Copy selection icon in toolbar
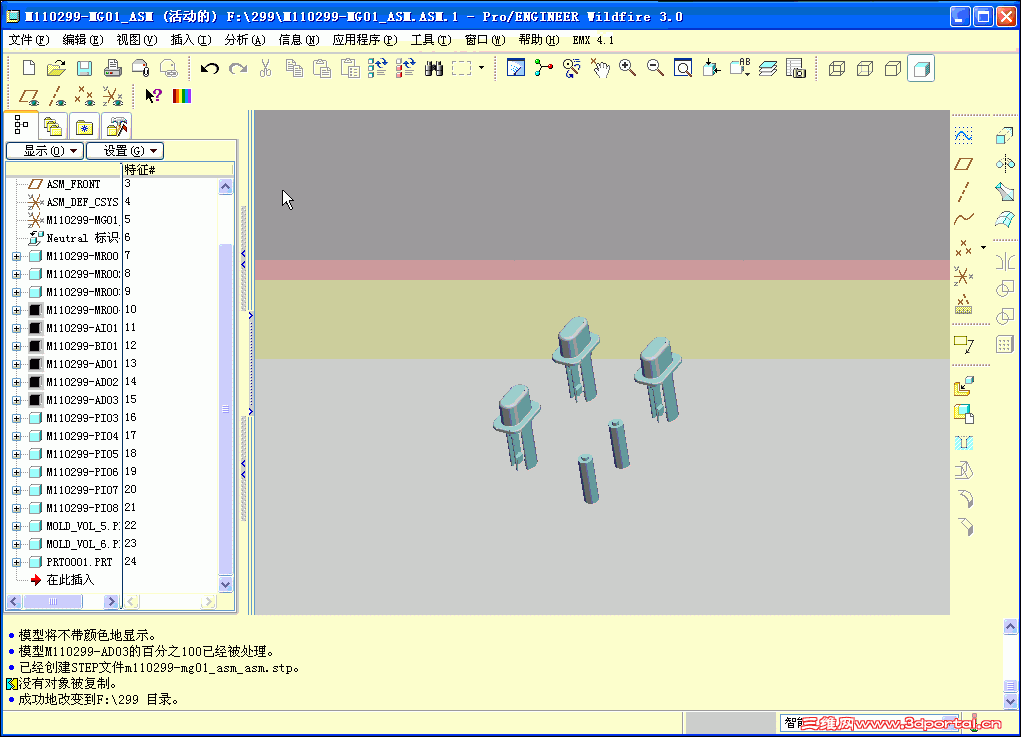This screenshot has width=1021, height=737. click(x=294, y=68)
